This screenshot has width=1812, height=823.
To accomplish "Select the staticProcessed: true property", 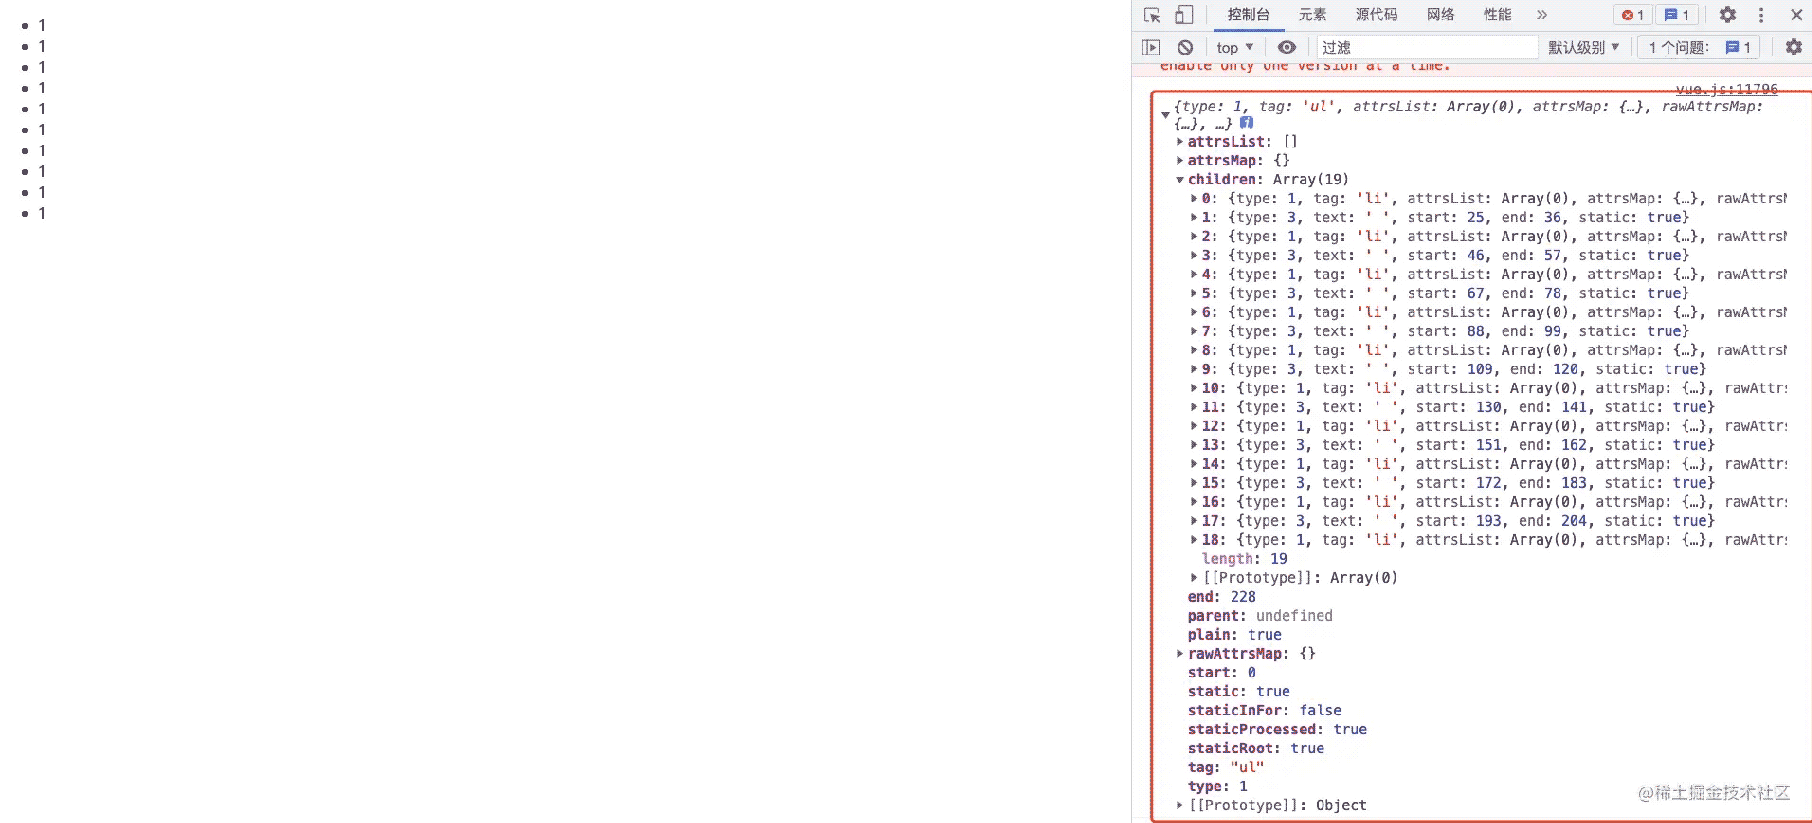I will click(x=1277, y=730).
